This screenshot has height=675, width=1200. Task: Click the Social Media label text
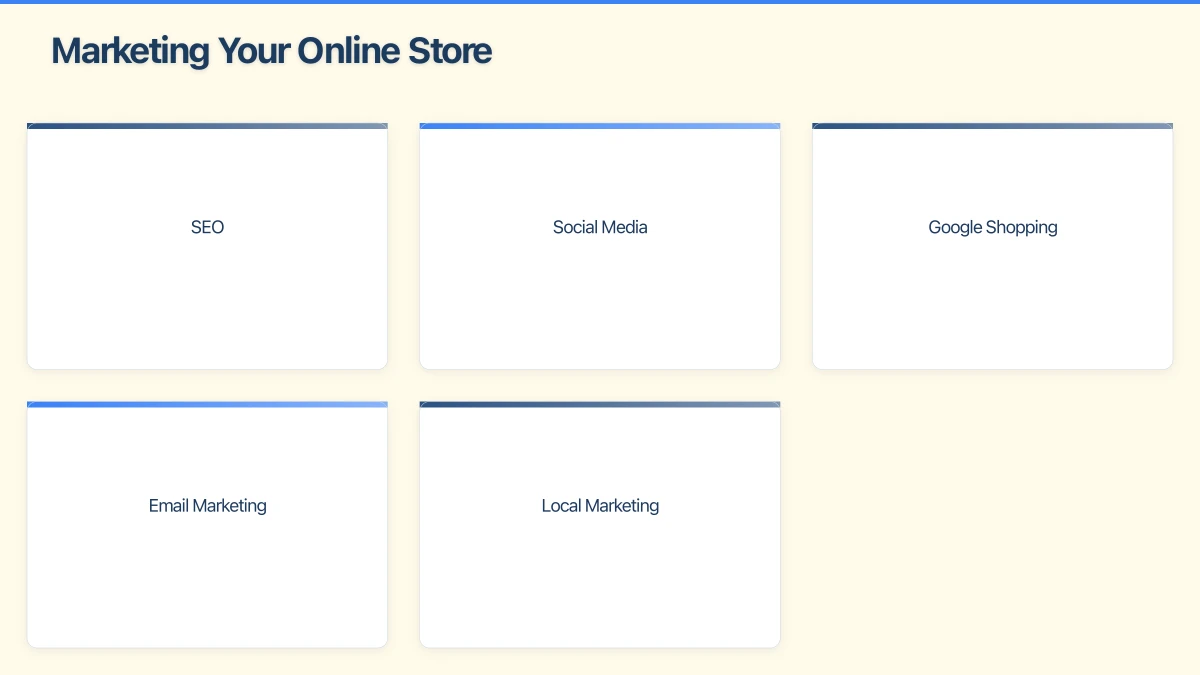[600, 227]
